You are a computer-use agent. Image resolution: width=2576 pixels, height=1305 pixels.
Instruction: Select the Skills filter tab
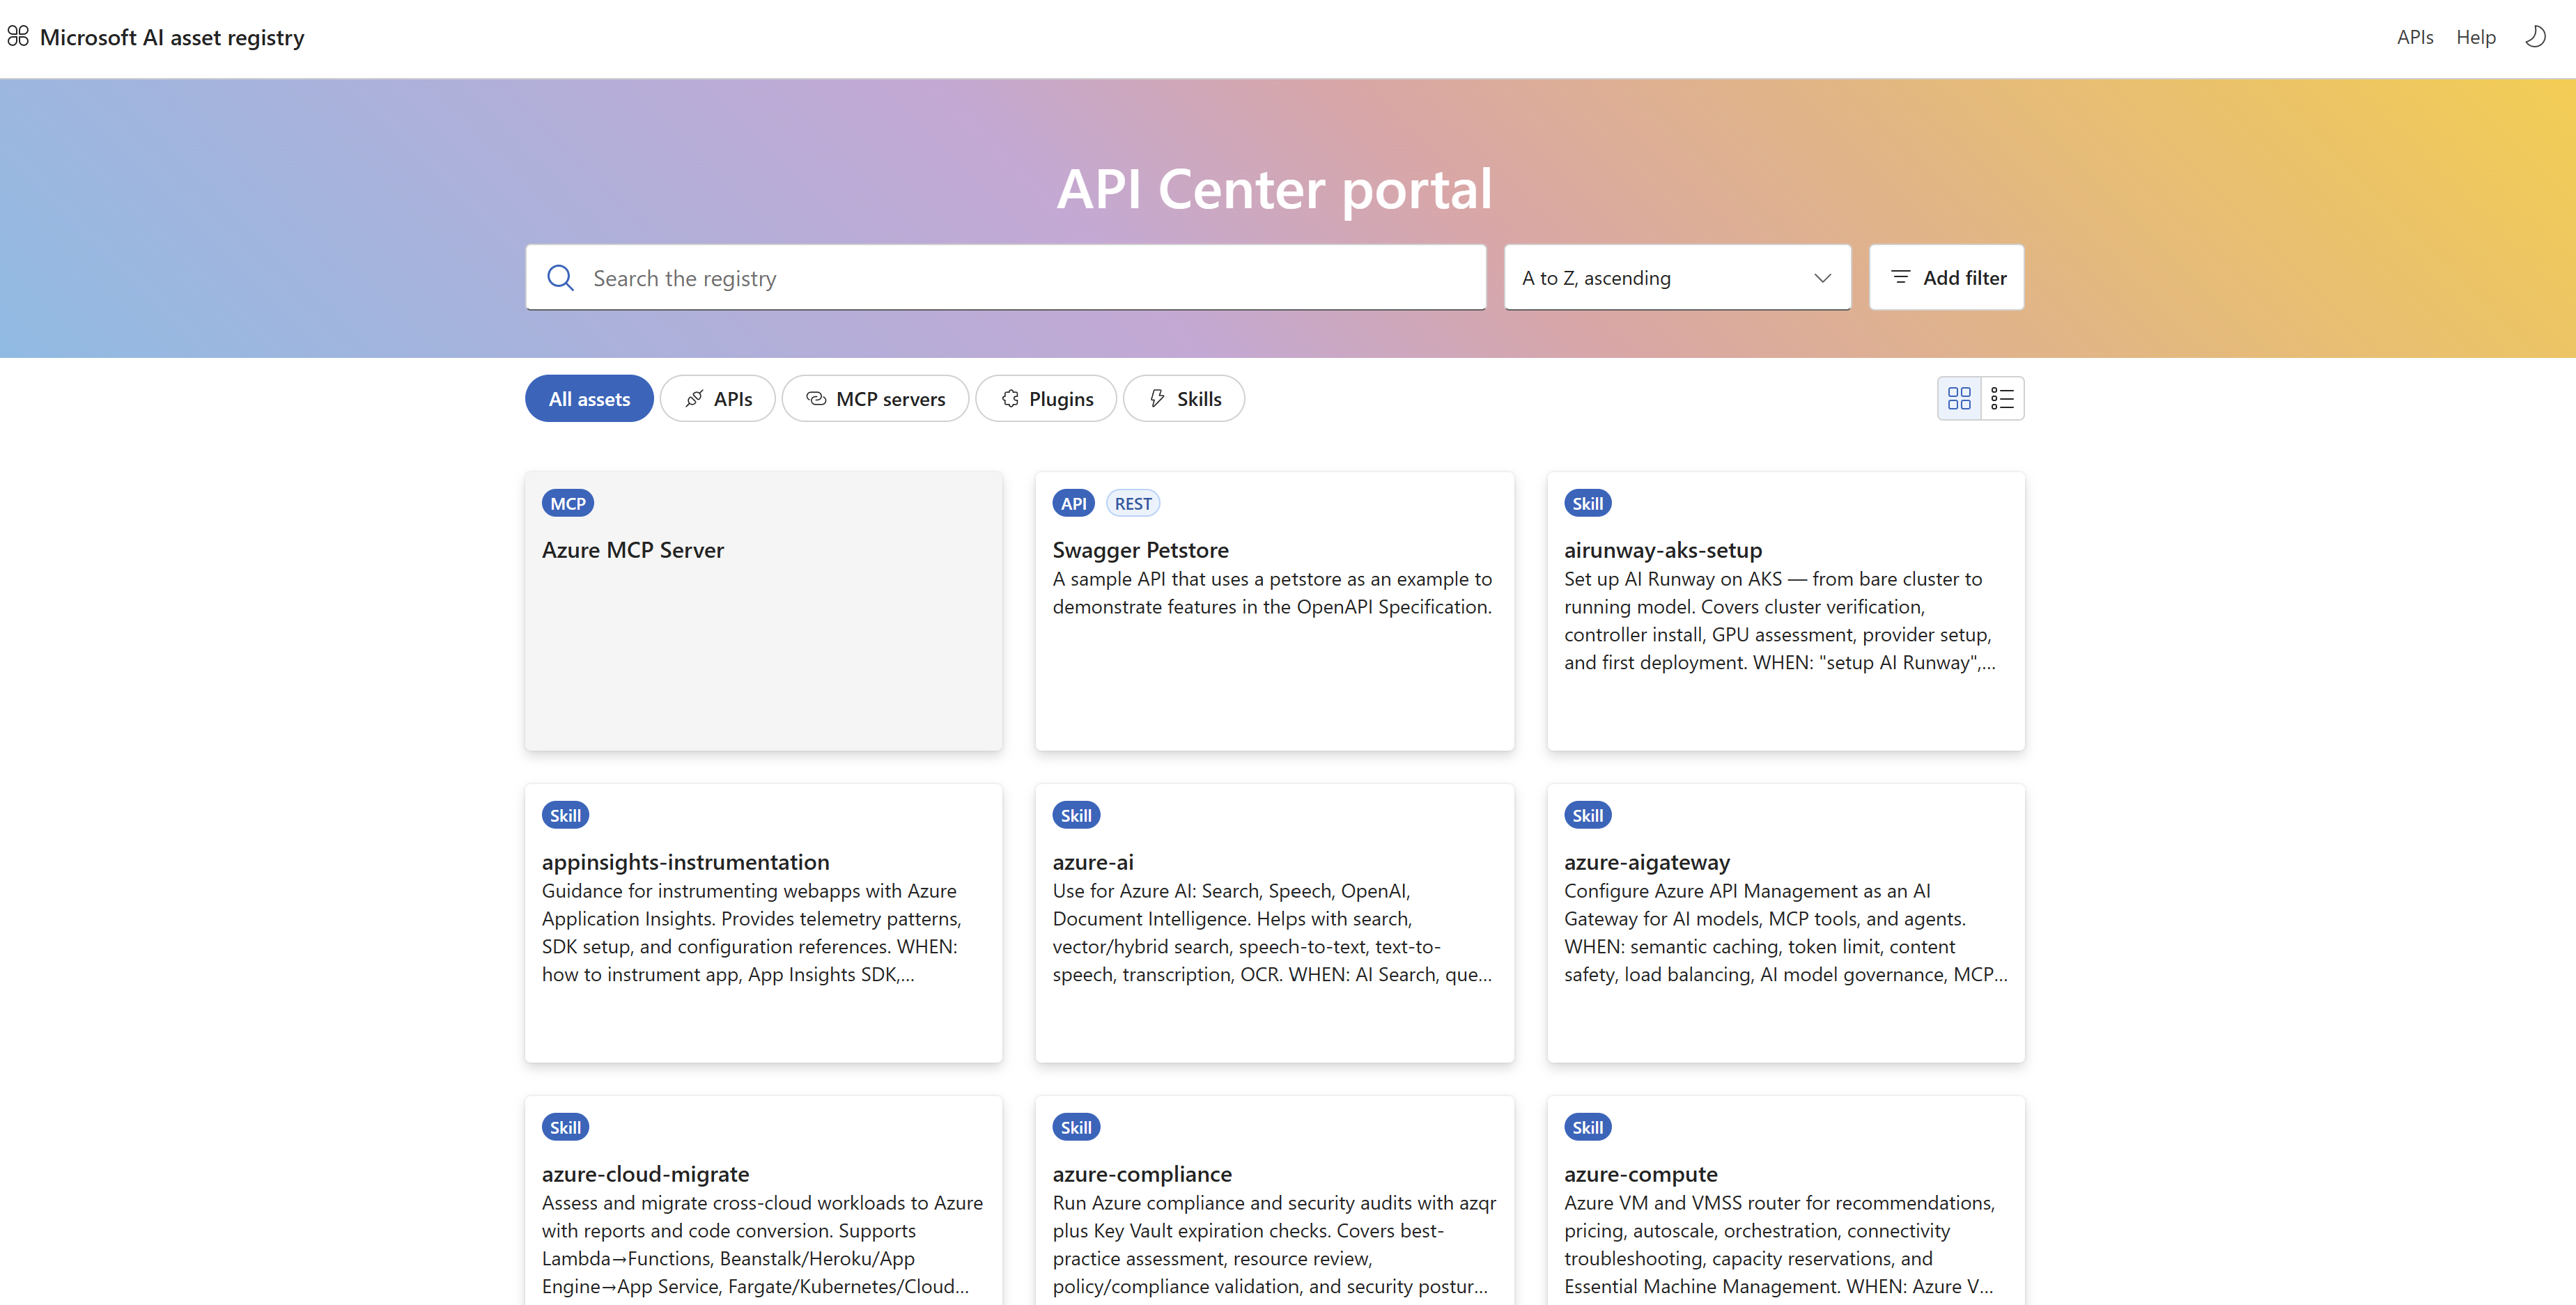1184,399
